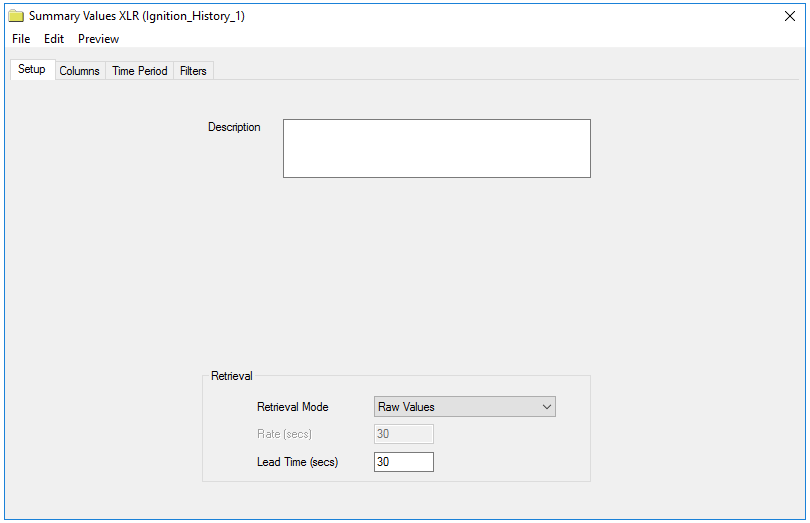
Task: Click the disabled Rate (secs) field
Action: click(x=403, y=434)
